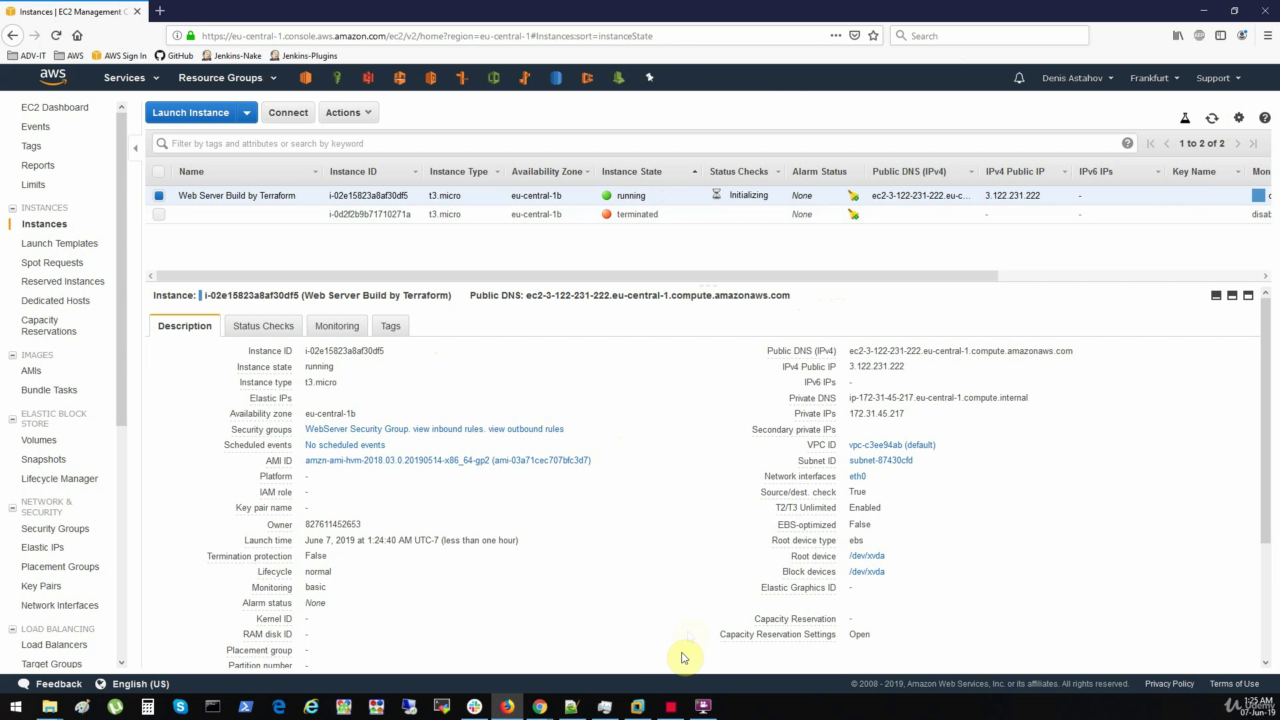Click the help question mark above the table
The width and height of the screenshot is (1280, 720).
click(x=1265, y=118)
